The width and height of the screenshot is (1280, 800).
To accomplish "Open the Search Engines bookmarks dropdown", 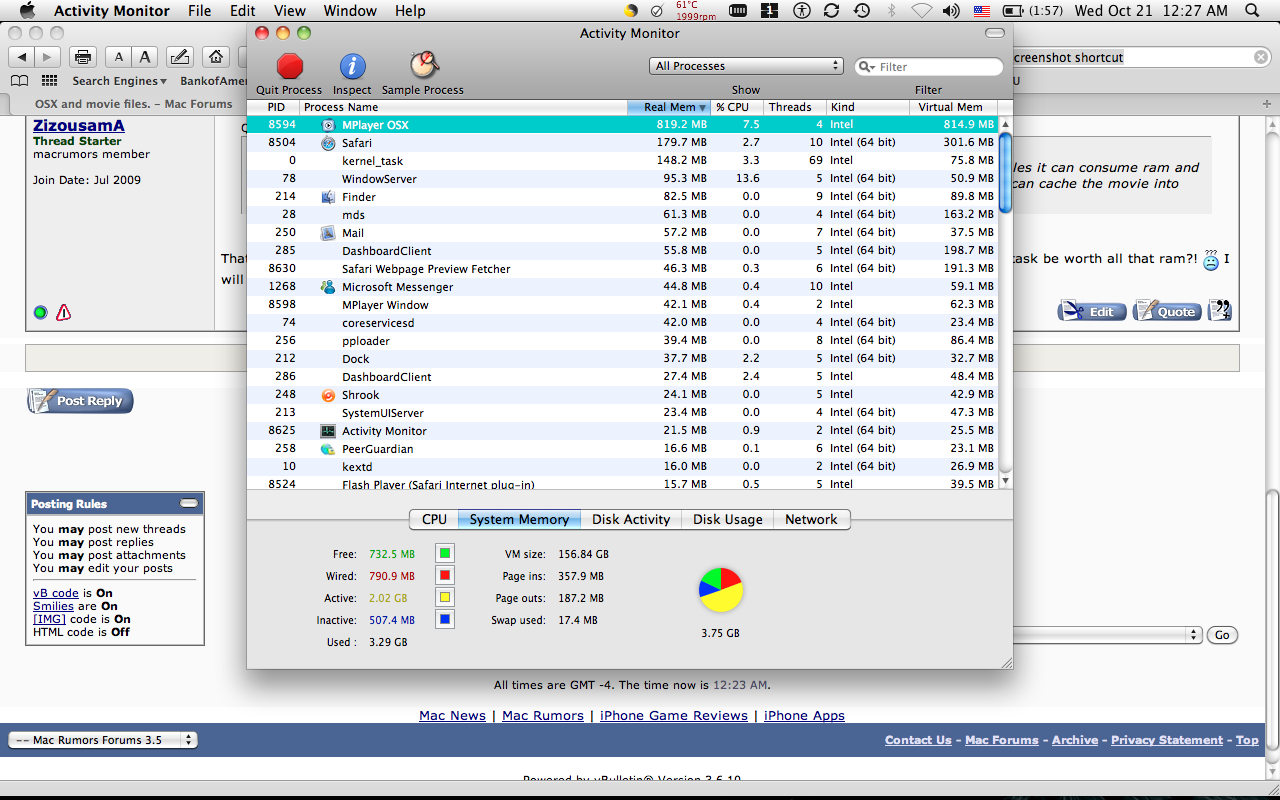I will pyautogui.click(x=119, y=81).
